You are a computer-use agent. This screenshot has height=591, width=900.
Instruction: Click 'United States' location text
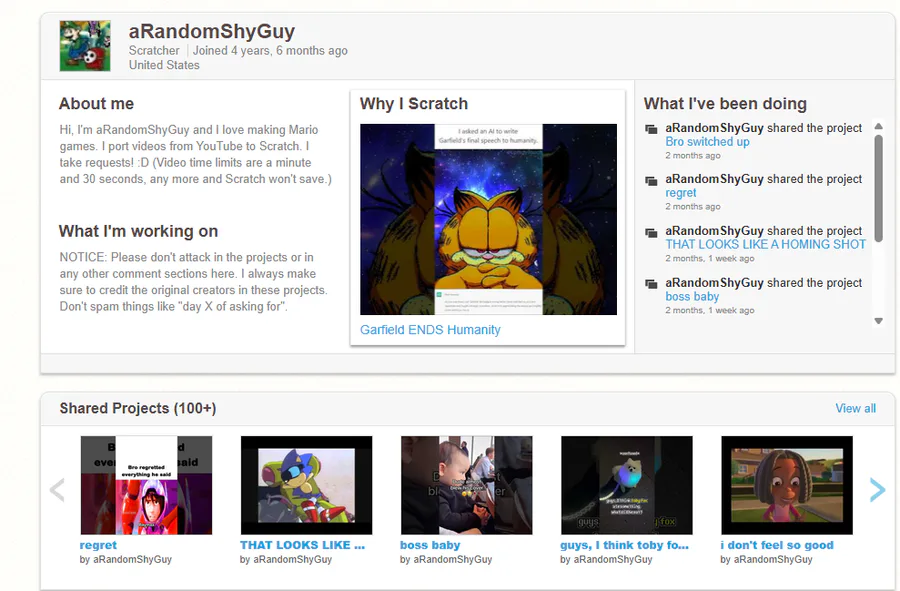pos(164,65)
